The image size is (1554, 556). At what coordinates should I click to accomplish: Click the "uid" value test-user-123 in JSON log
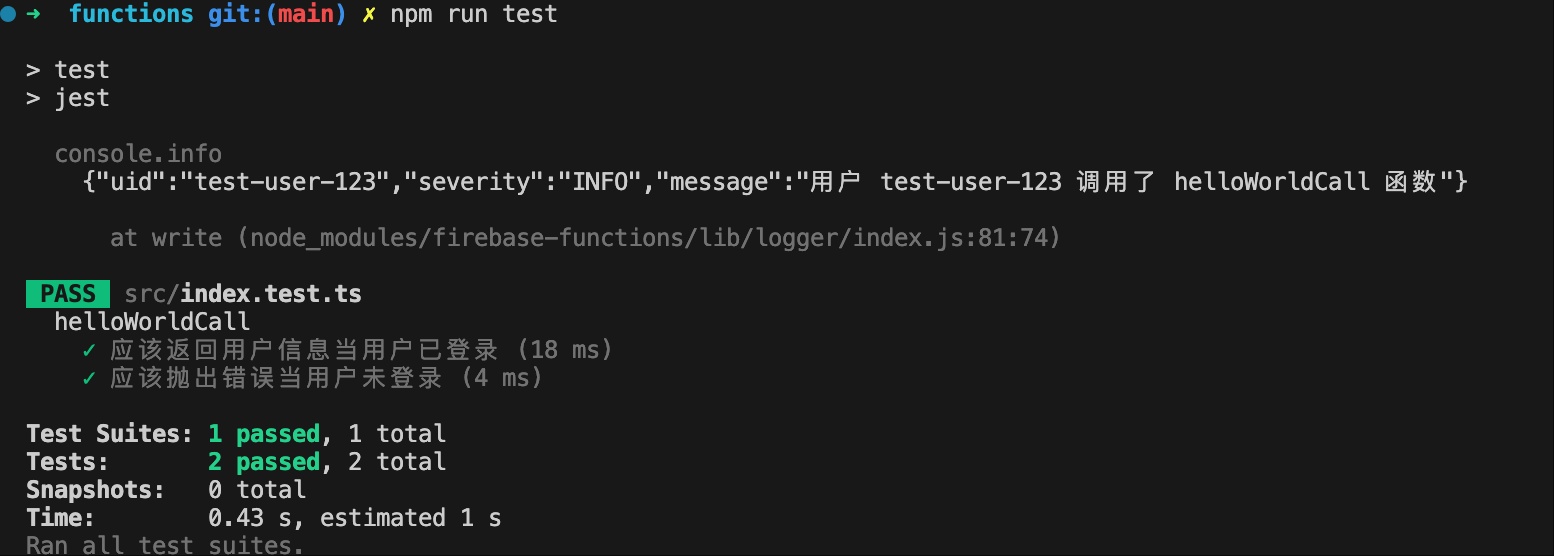(291, 182)
